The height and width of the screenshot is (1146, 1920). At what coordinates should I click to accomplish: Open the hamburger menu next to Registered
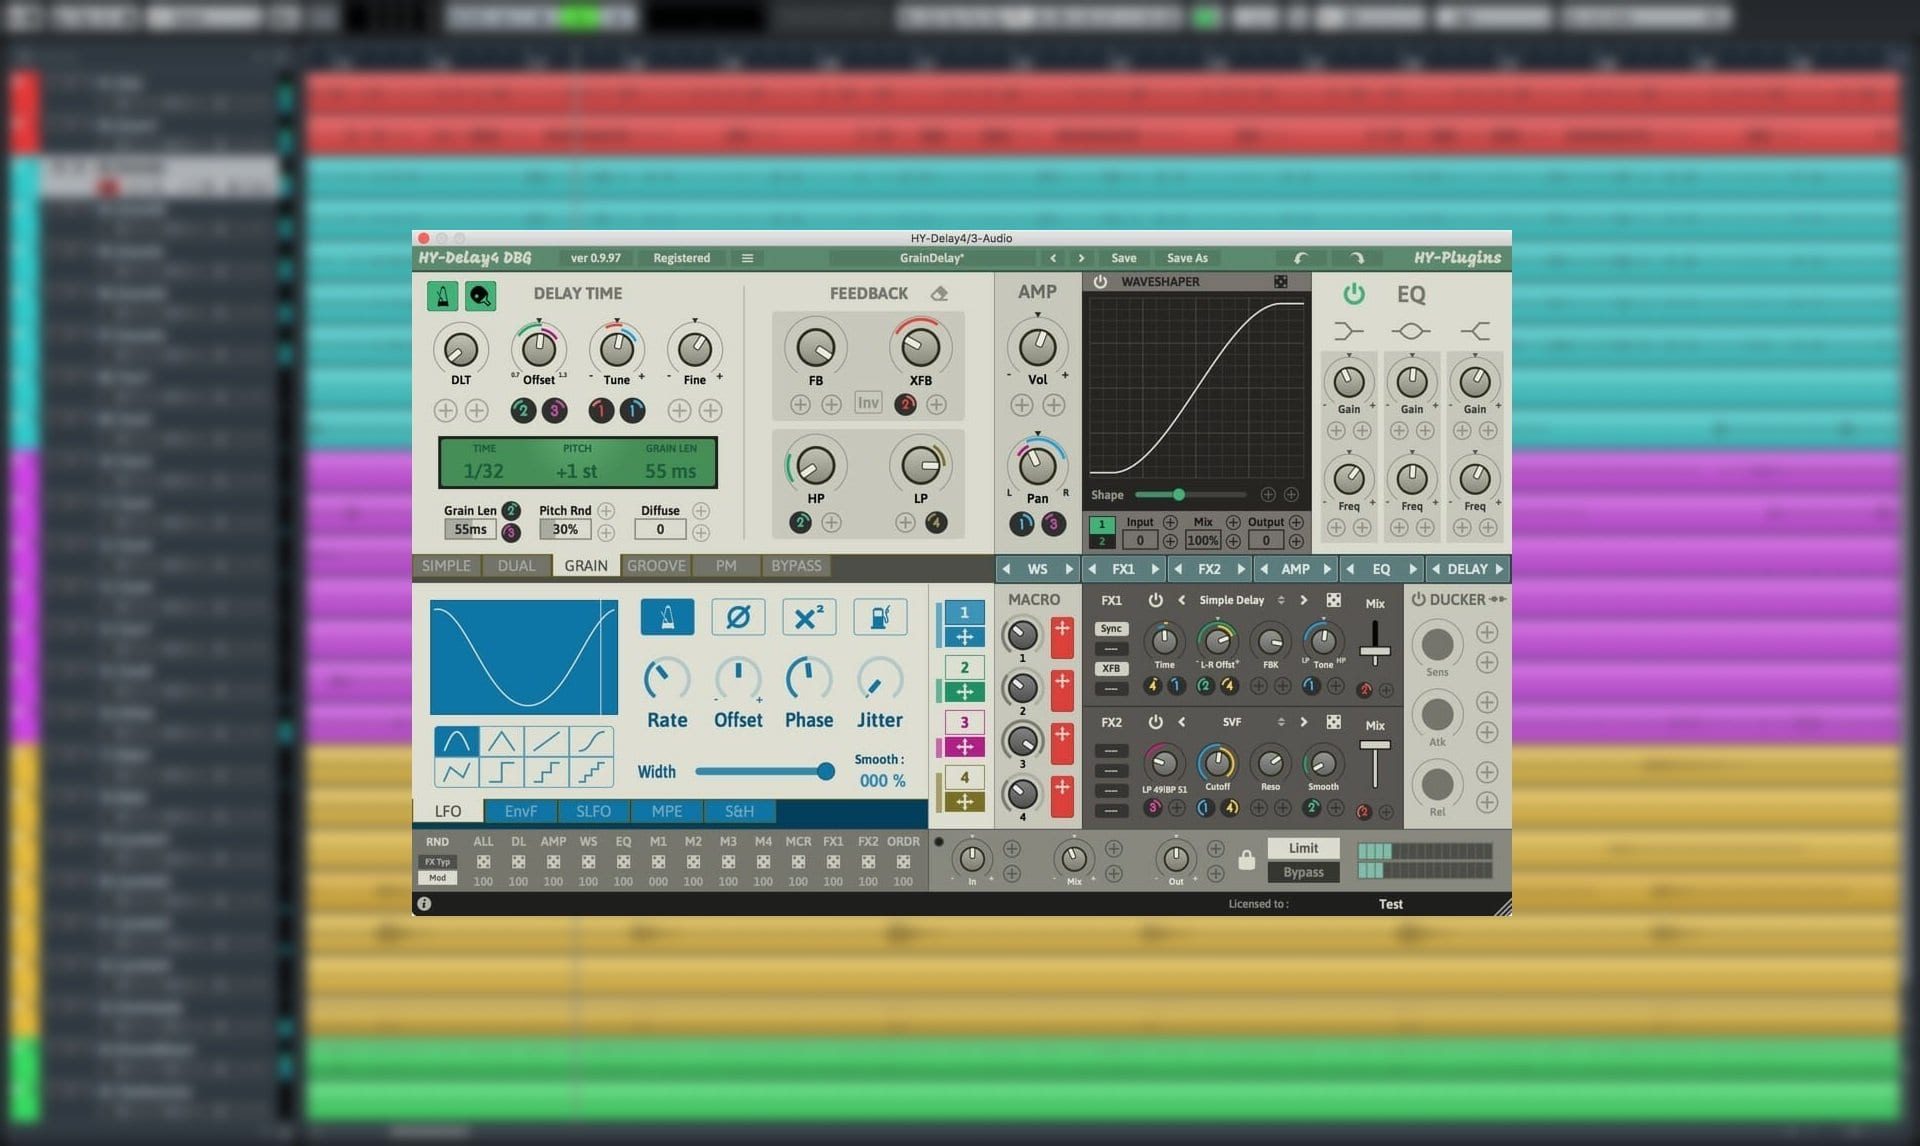click(x=747, y=258)
